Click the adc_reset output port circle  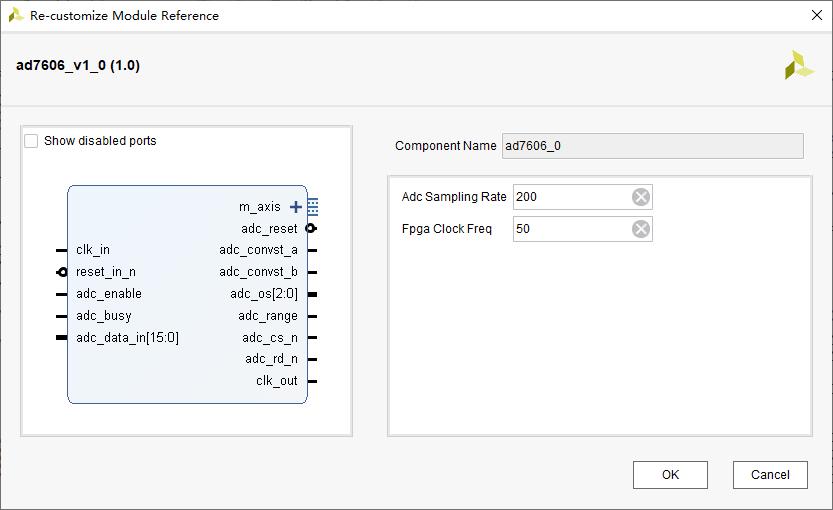pyautogui.click(x=311, y=228)
